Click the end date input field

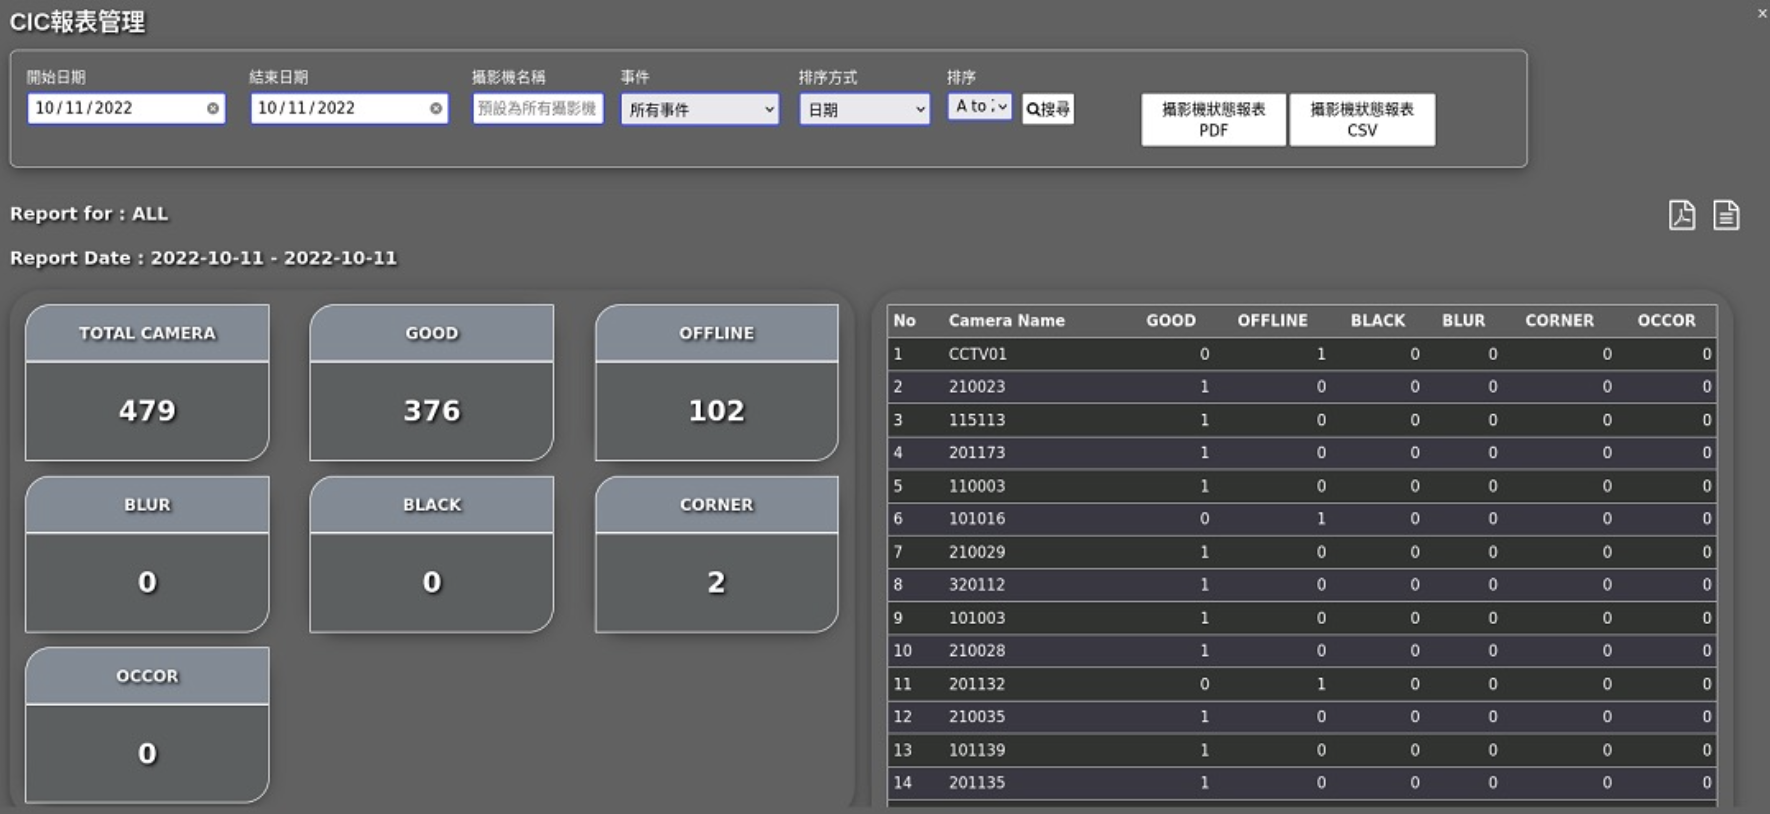(x=338, y=108)
